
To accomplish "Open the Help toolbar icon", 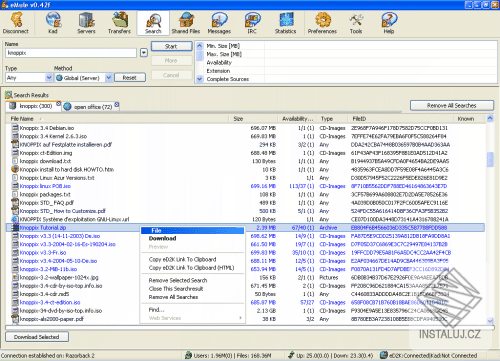I will 389,23.
